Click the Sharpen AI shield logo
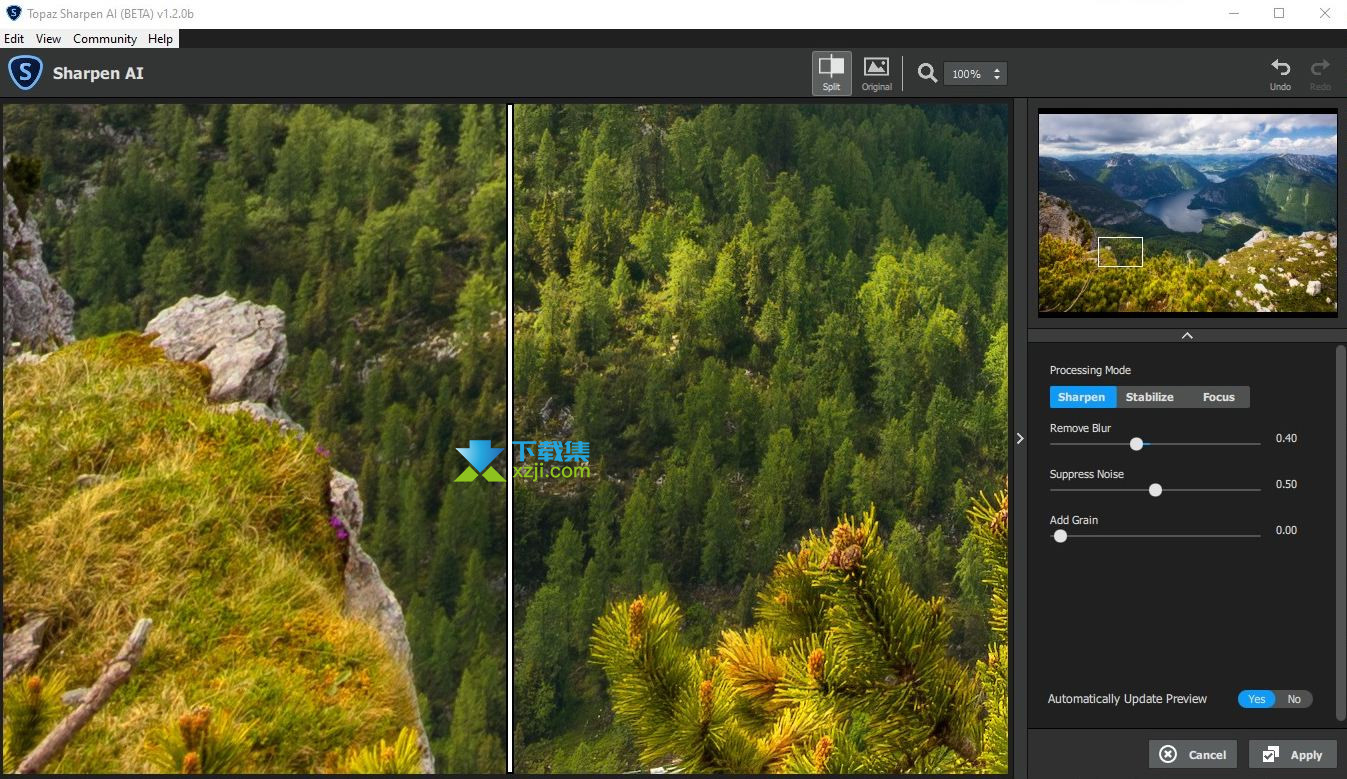This screenshot has height=779, width=1347. point(25,73)
